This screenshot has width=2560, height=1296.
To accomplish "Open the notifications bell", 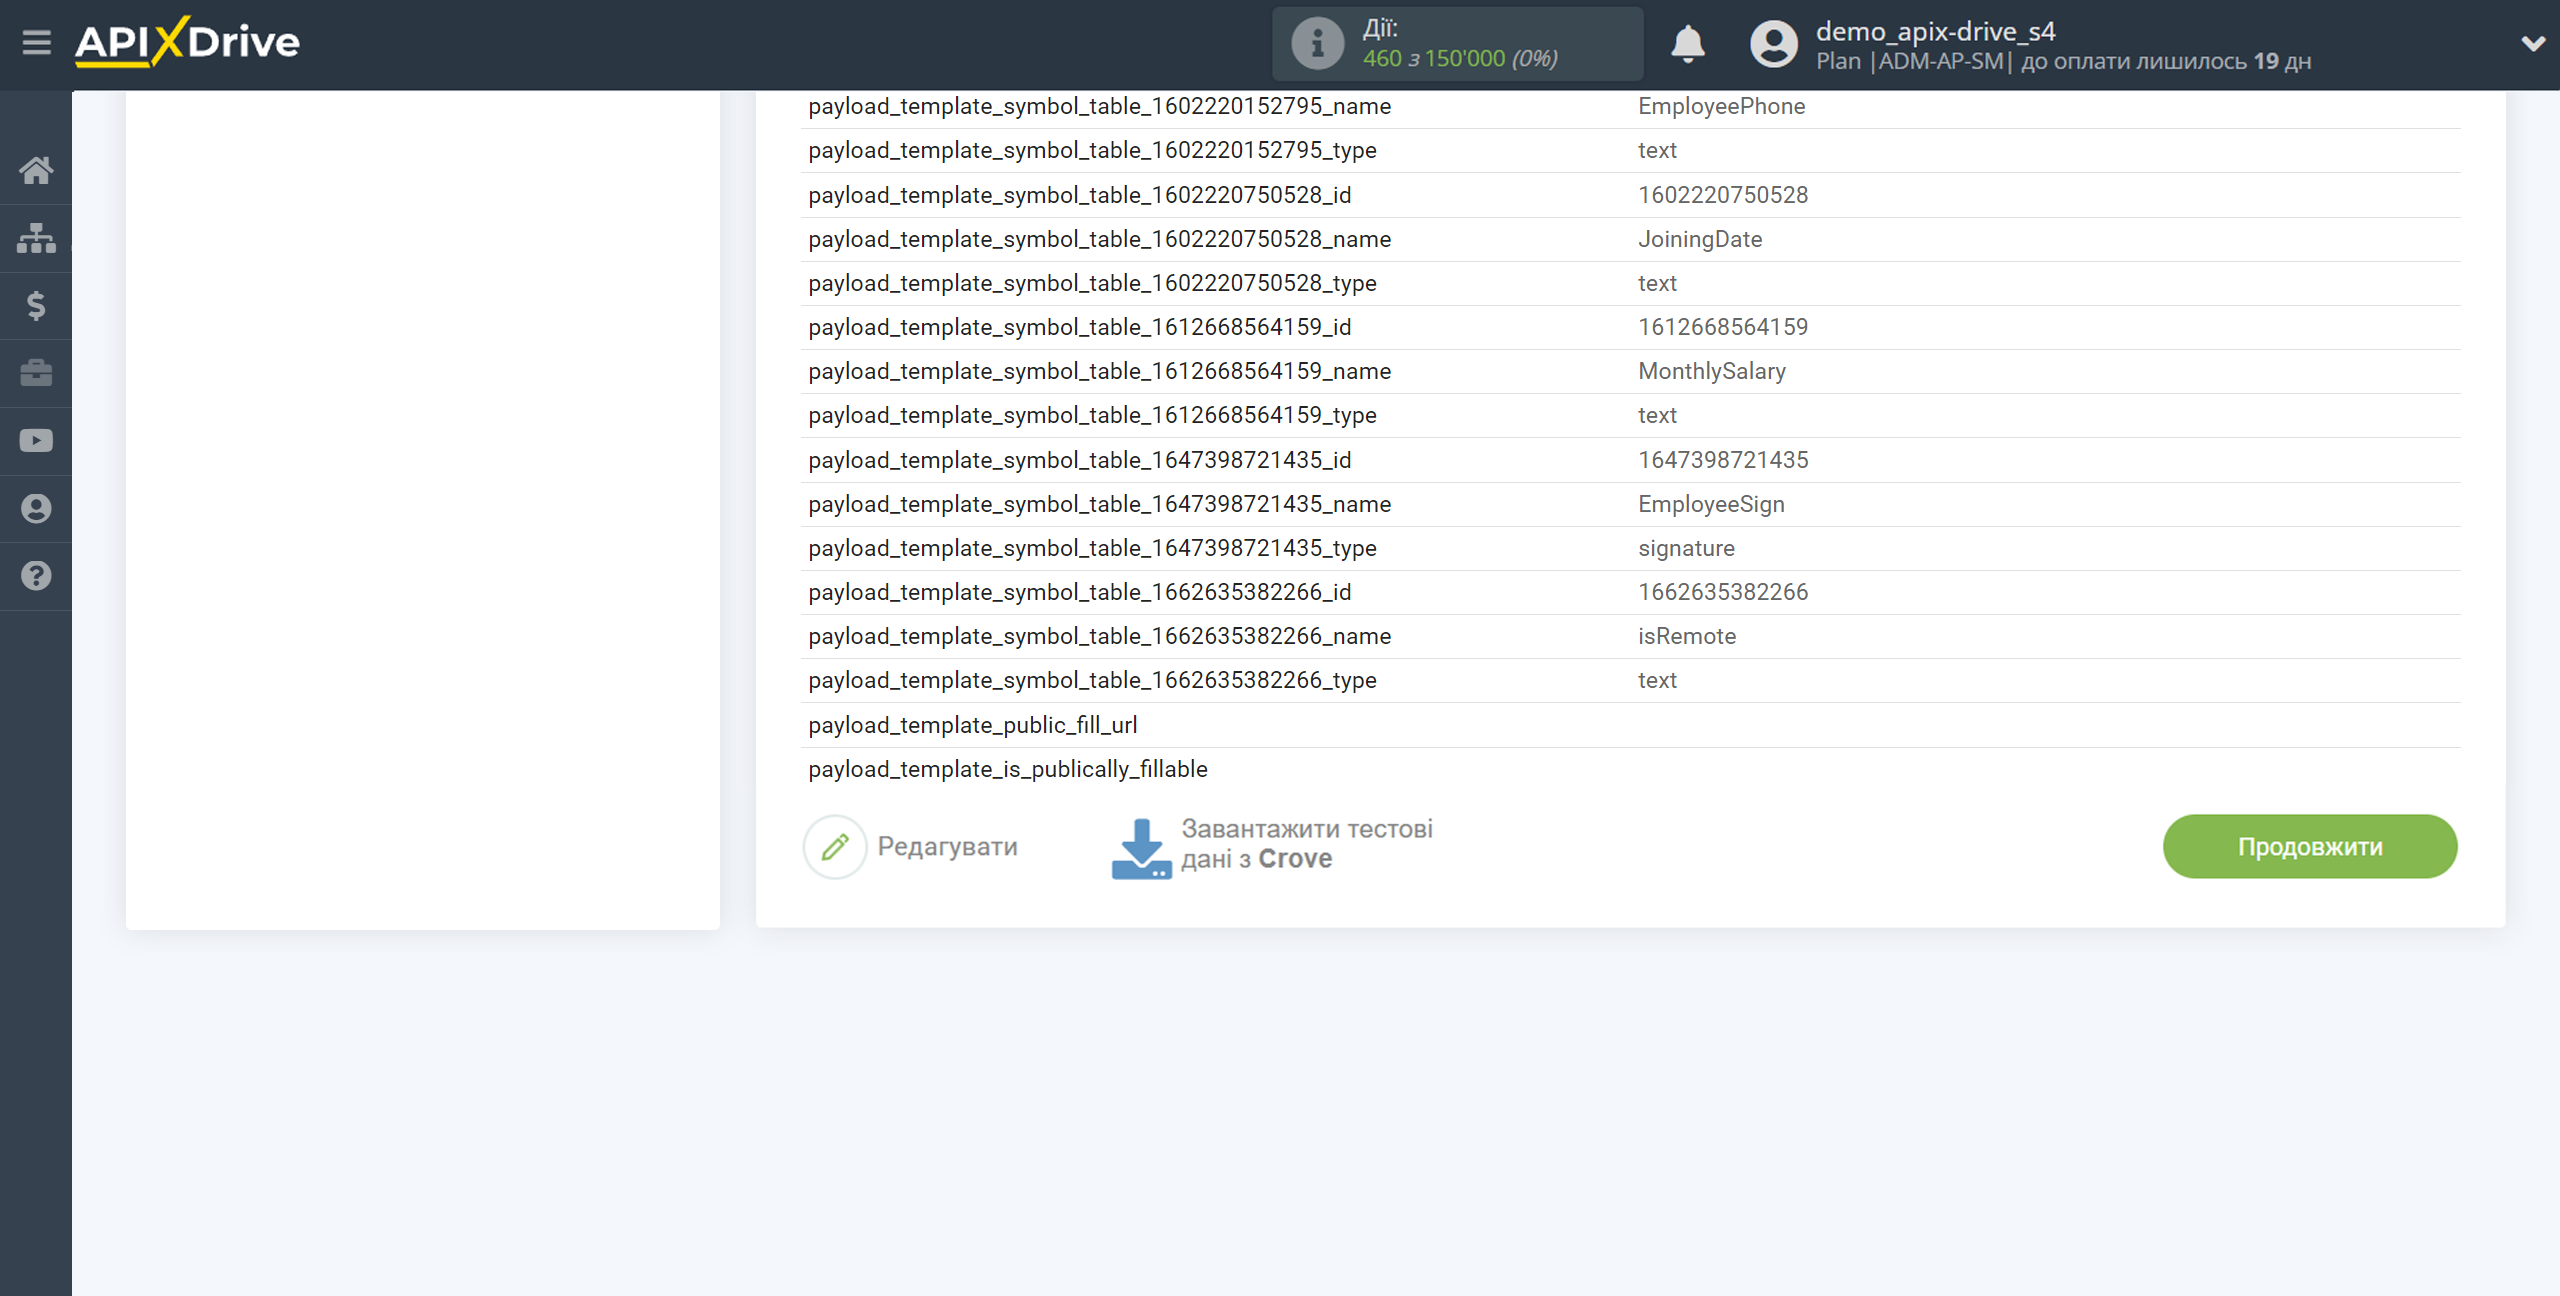I will click(1687, 44).
